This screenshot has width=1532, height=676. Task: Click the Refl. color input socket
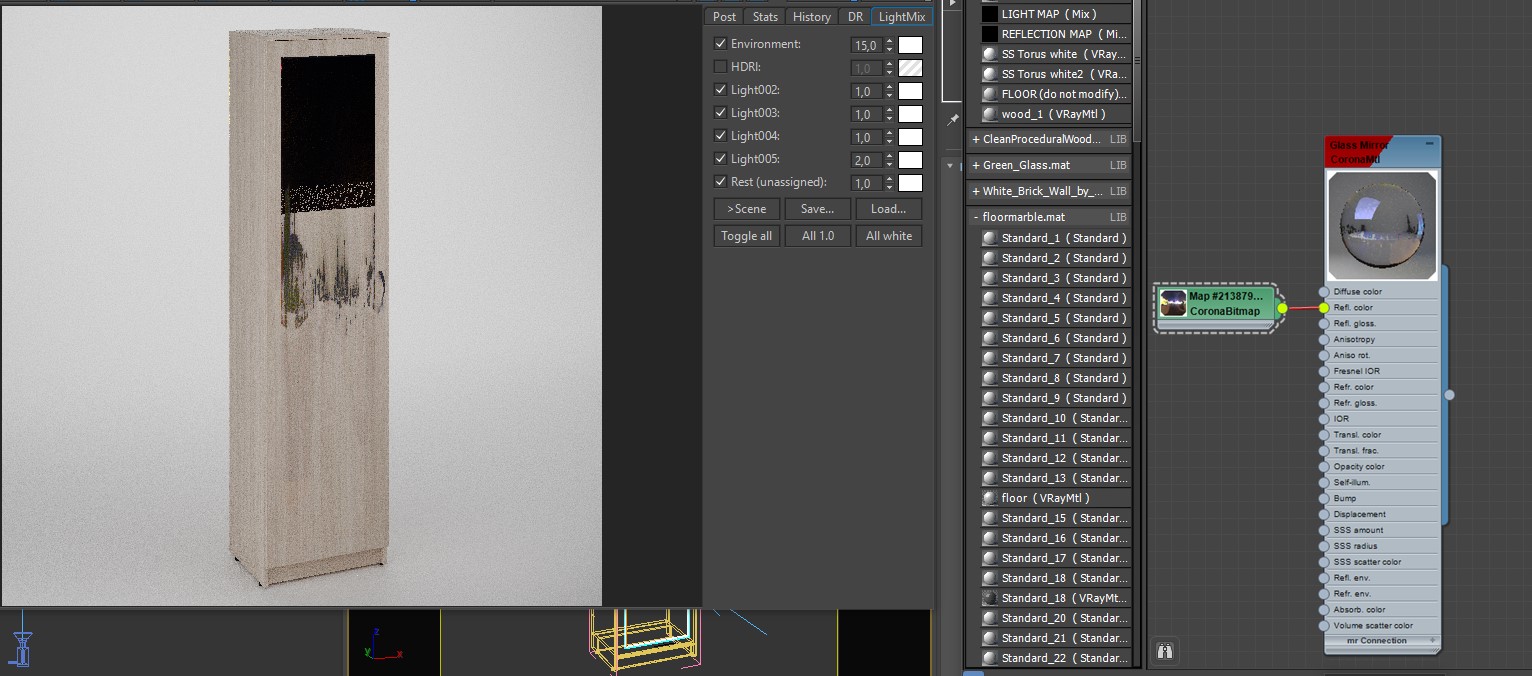[1324, 308]
